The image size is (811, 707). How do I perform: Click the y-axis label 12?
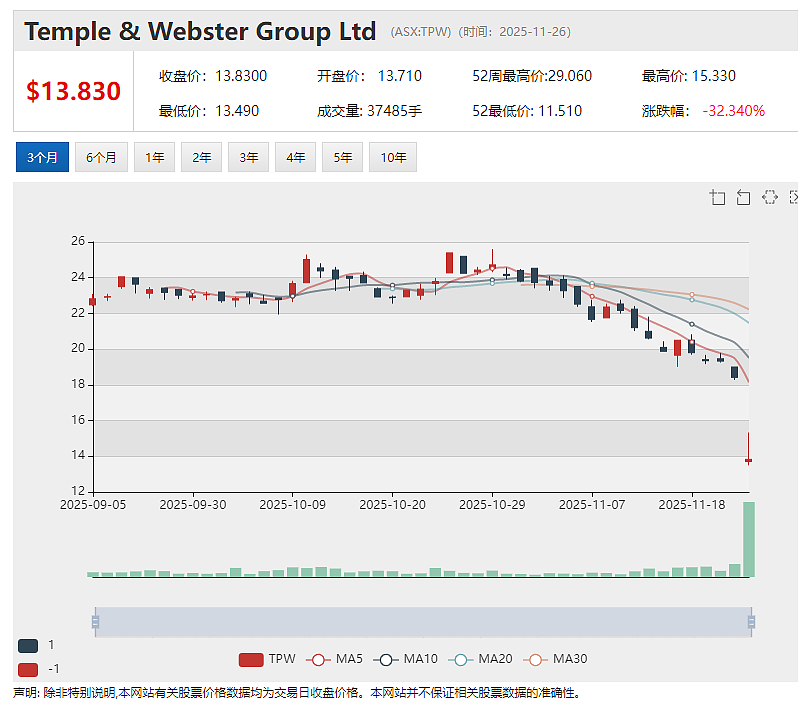(x=78, y=490)
